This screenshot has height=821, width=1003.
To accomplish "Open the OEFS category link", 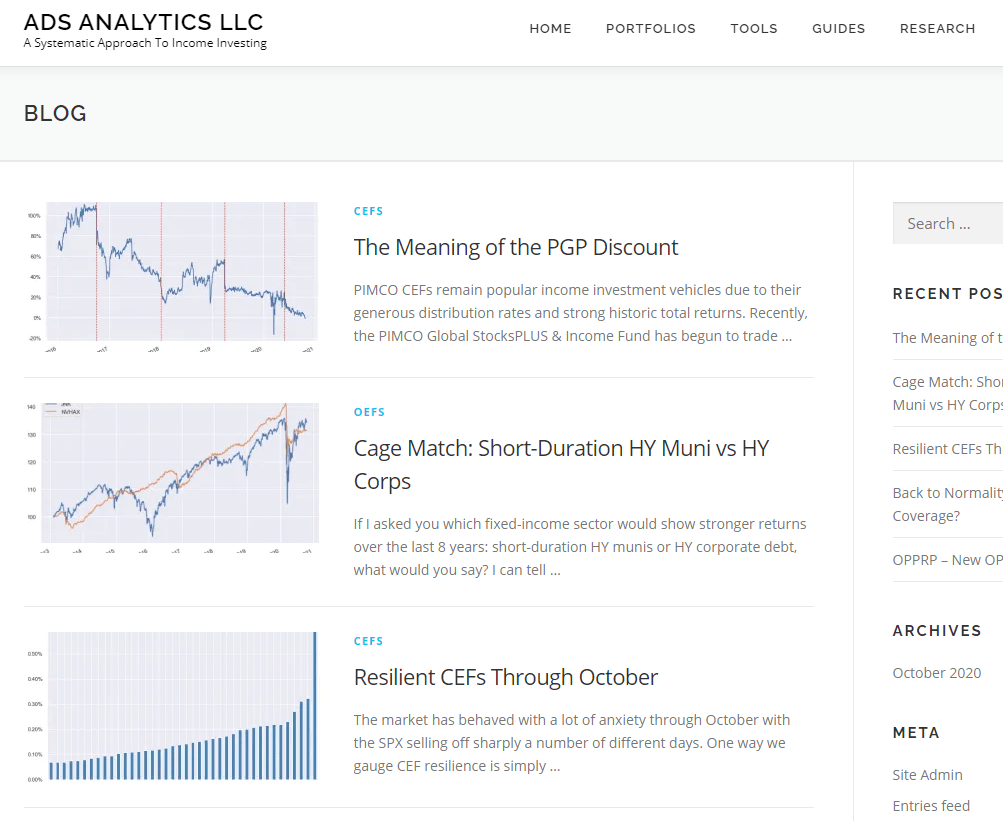I will [x=369, y=413].
